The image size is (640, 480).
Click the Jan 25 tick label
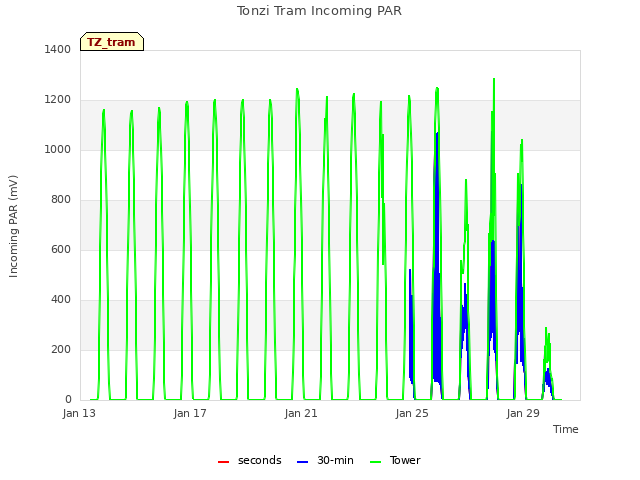pyautogui.click(x=412, y=413)
